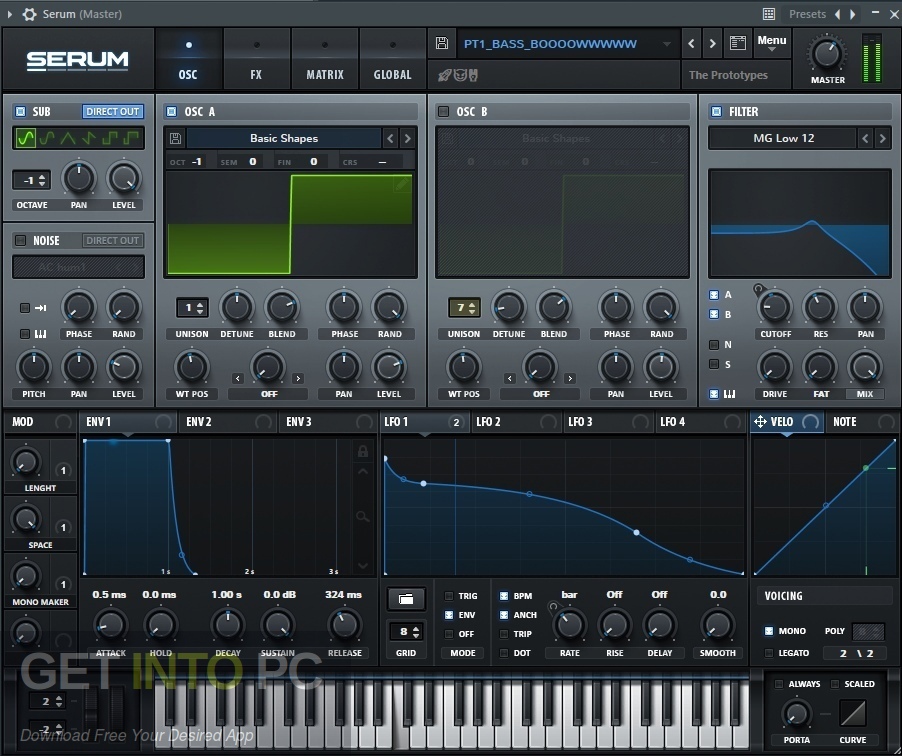Go to the next preset arrow
The image size is (902, 756).
[x=712, y=43]
